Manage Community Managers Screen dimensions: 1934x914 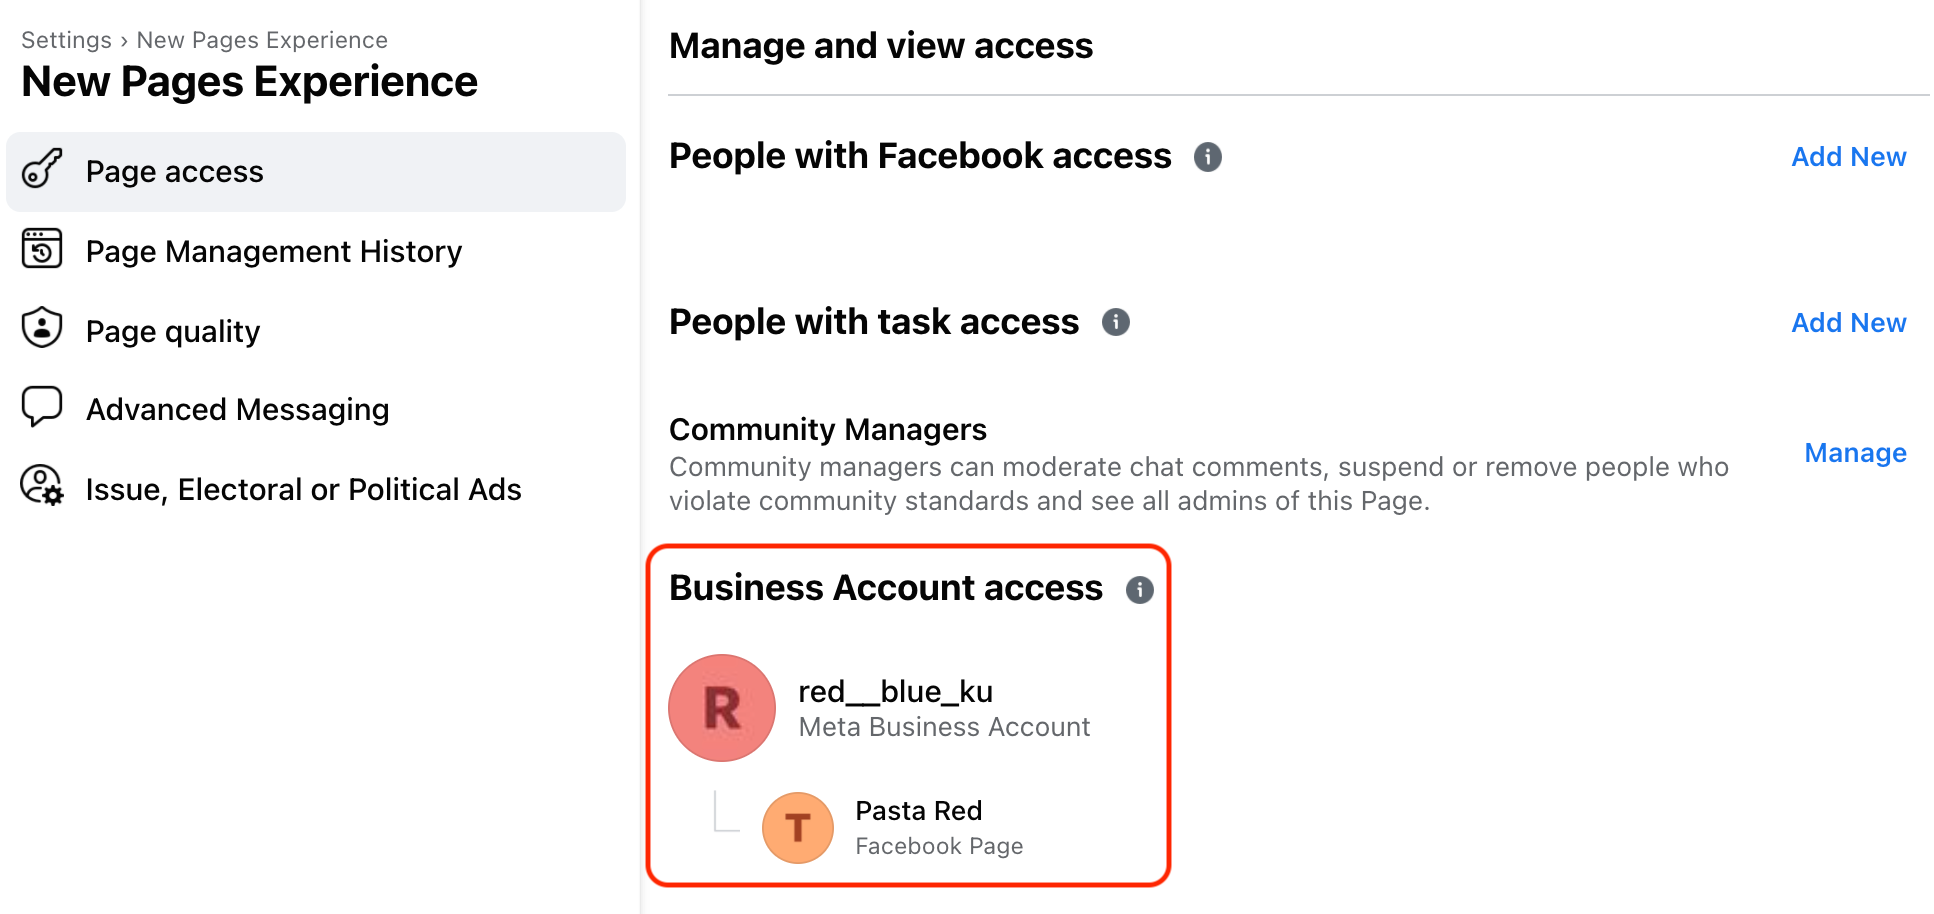point(1855,453)
